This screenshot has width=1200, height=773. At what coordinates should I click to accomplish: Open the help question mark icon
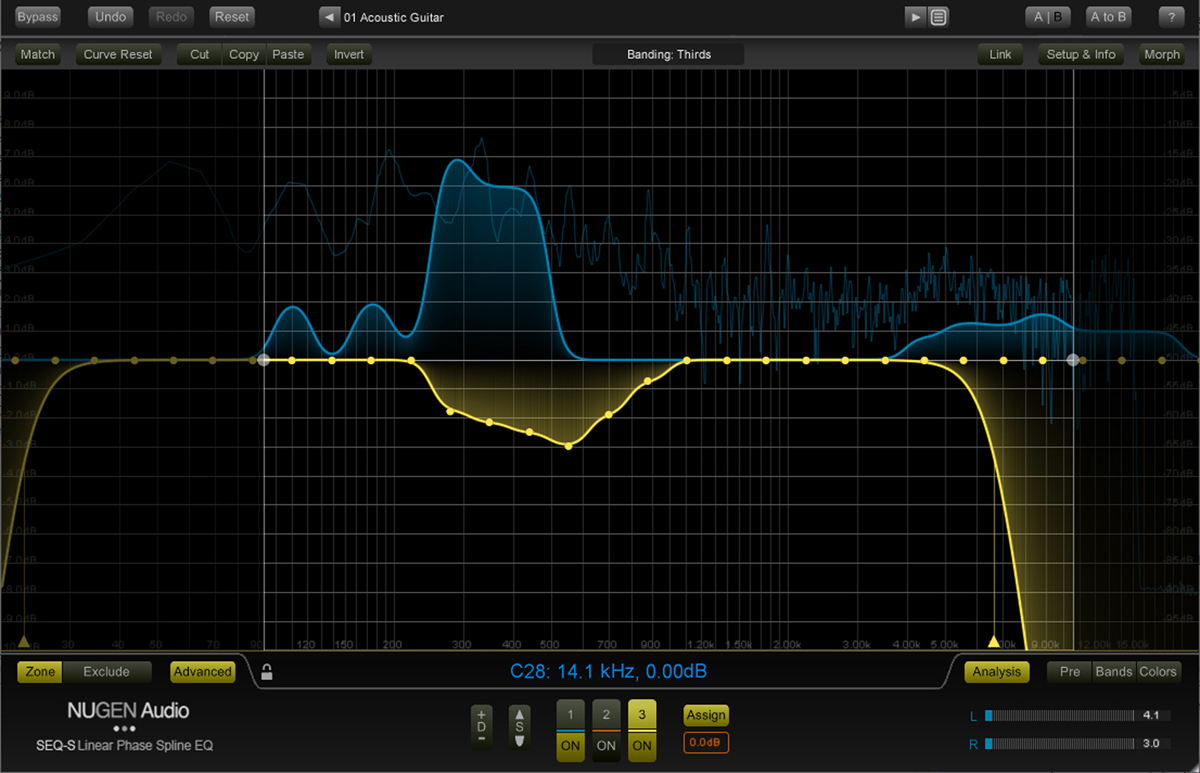click(x=1172, y=16)
